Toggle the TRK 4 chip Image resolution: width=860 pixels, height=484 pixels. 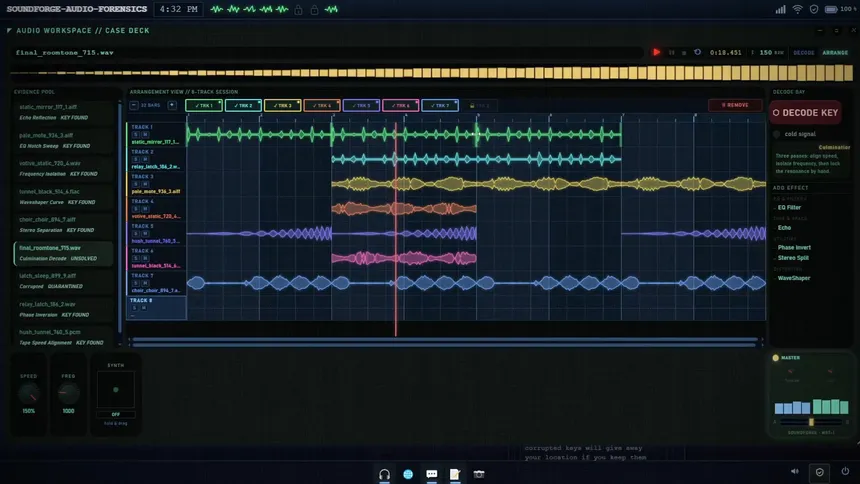(322, 105)
